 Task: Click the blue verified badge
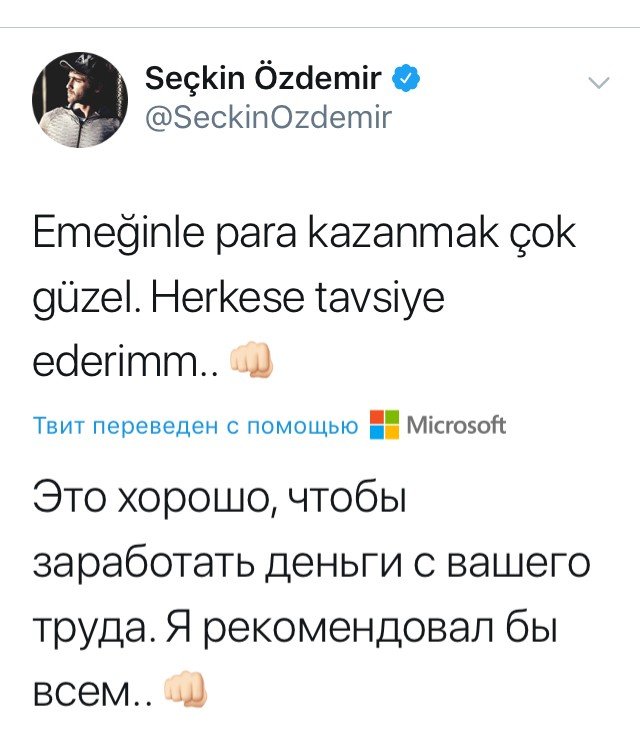(406, 78)
